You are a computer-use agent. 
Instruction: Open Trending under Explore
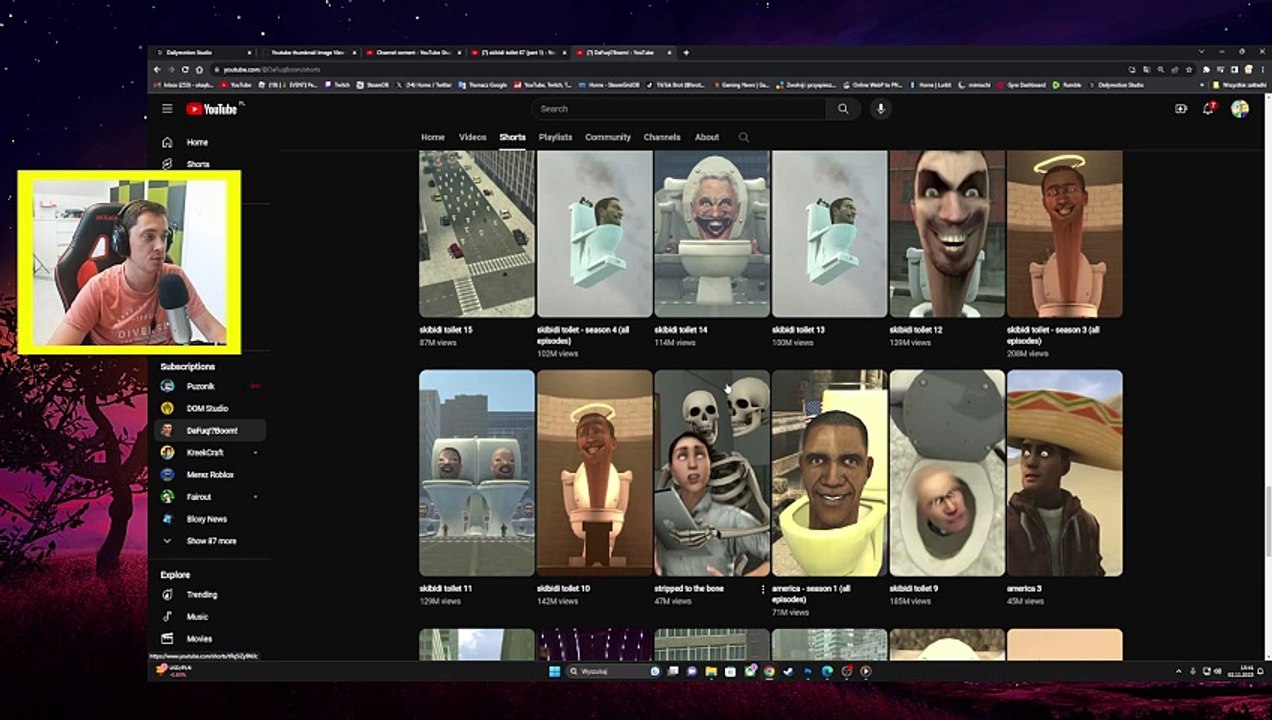point(201,594)
